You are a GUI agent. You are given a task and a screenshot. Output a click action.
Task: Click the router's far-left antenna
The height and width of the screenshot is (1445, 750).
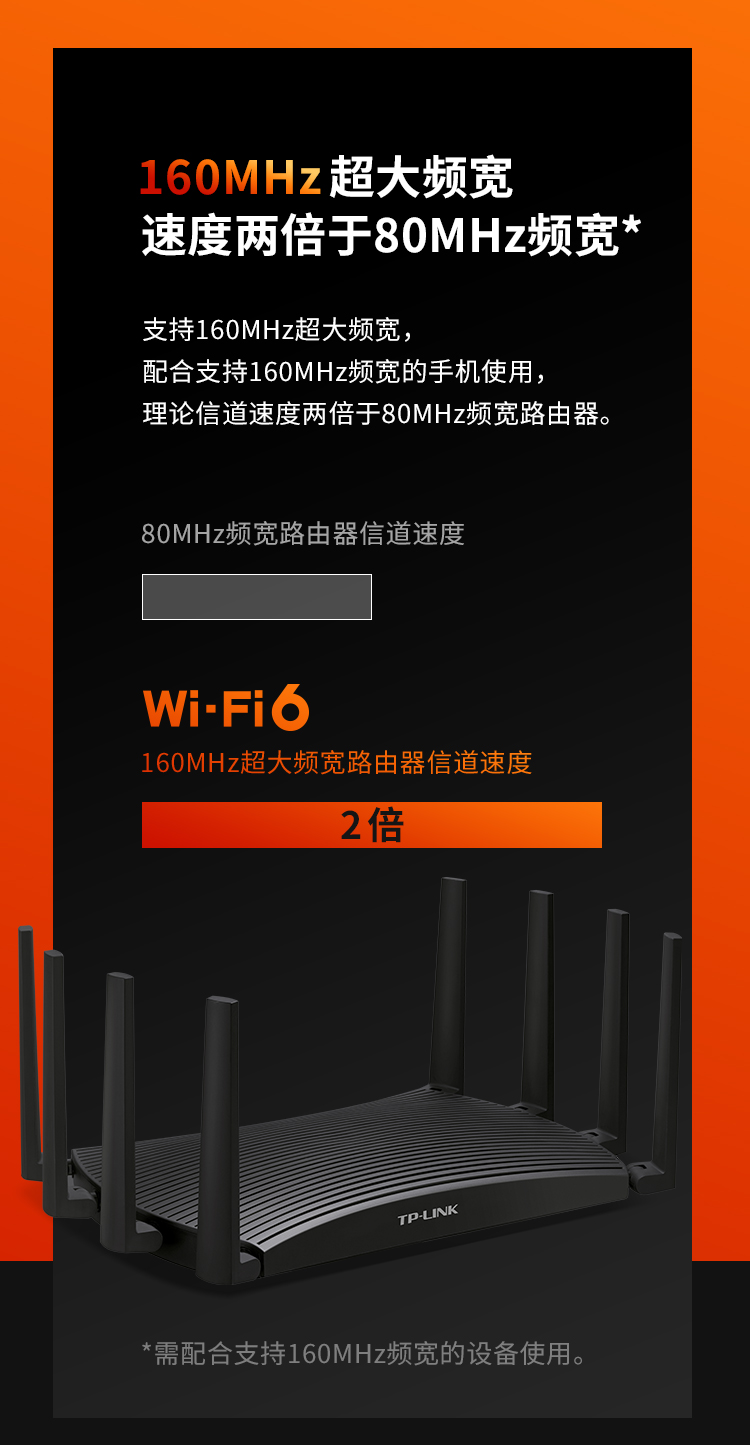click(x=28, y=1052)
